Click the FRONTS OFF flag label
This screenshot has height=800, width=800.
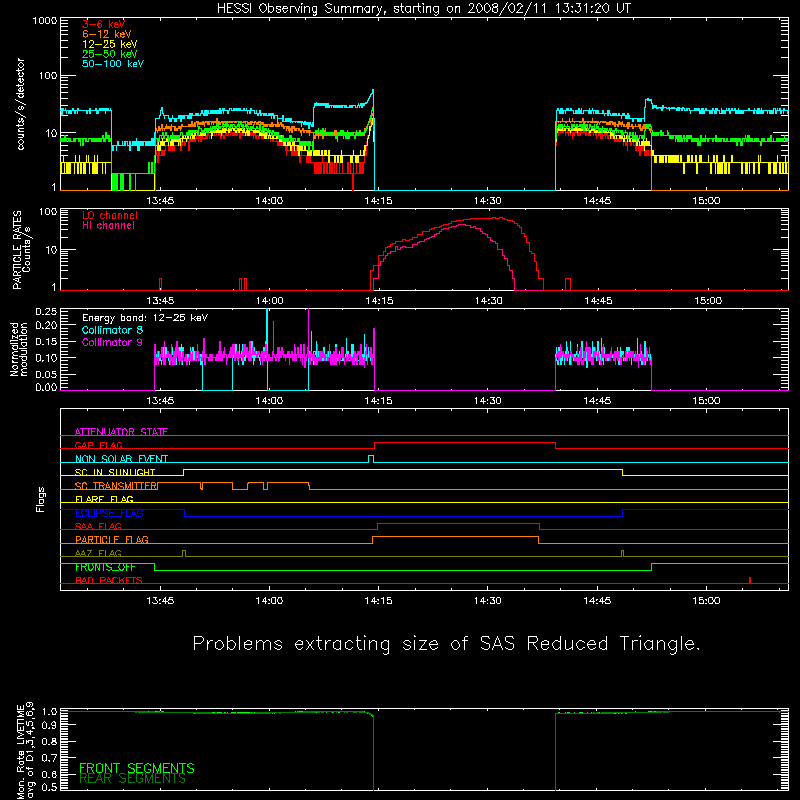pyautogui.click(x=105, y=567)
